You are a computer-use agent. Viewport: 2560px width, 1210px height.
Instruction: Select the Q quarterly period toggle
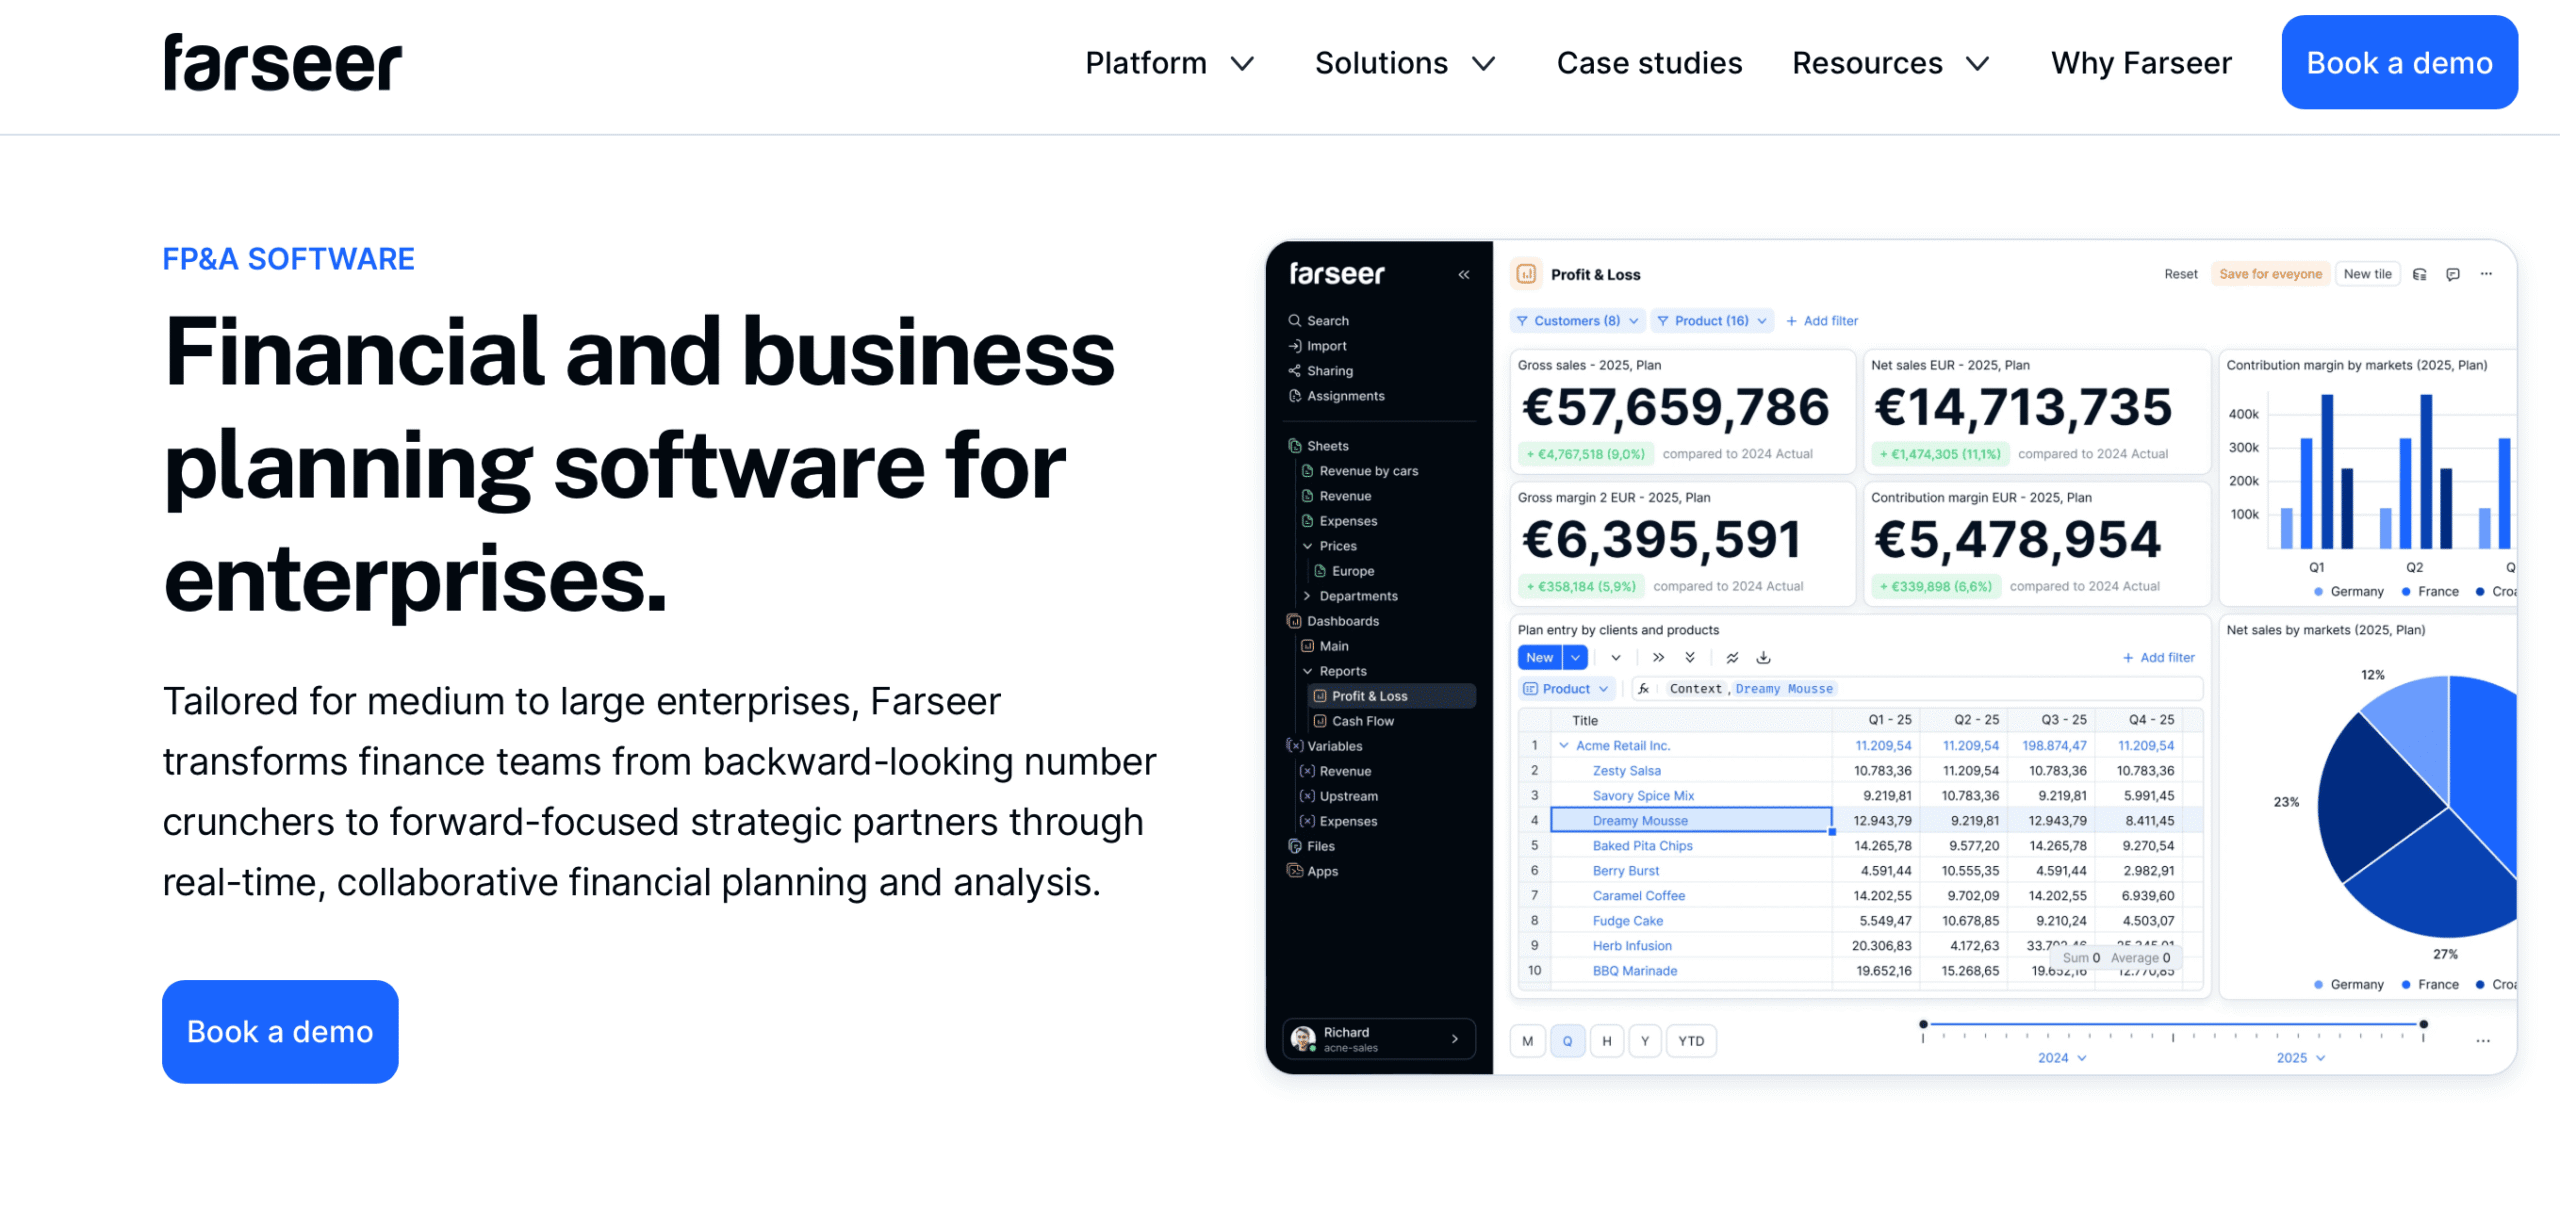[x=1567, y=1041]
